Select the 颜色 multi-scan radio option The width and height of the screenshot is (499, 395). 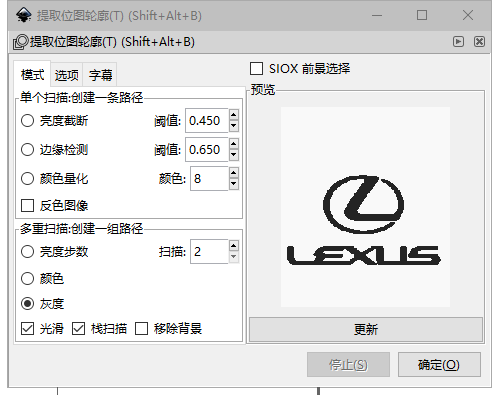click(x=27, y=278)
